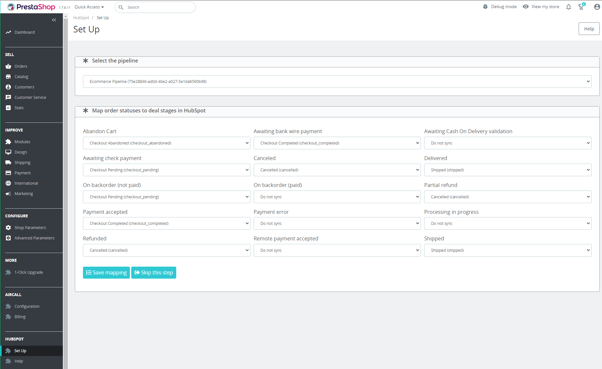Click the Payment card icon
Image resolution: width=602 pixels, height=369 pixels.
[x=8, y=173]
